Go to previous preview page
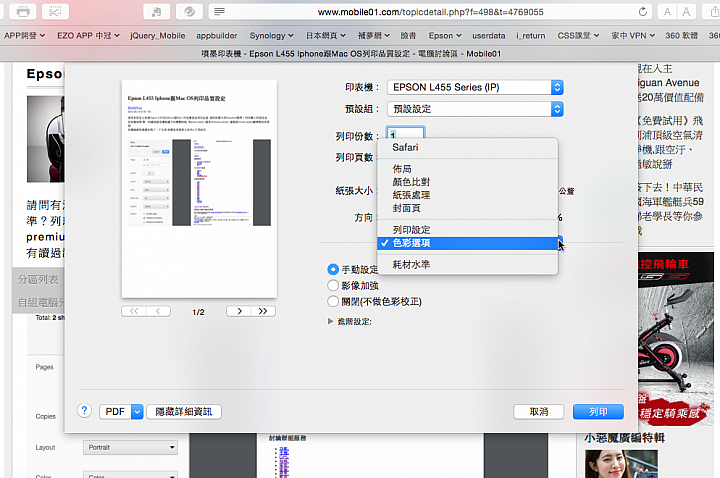Screen dimensions: 720x478 158,311
